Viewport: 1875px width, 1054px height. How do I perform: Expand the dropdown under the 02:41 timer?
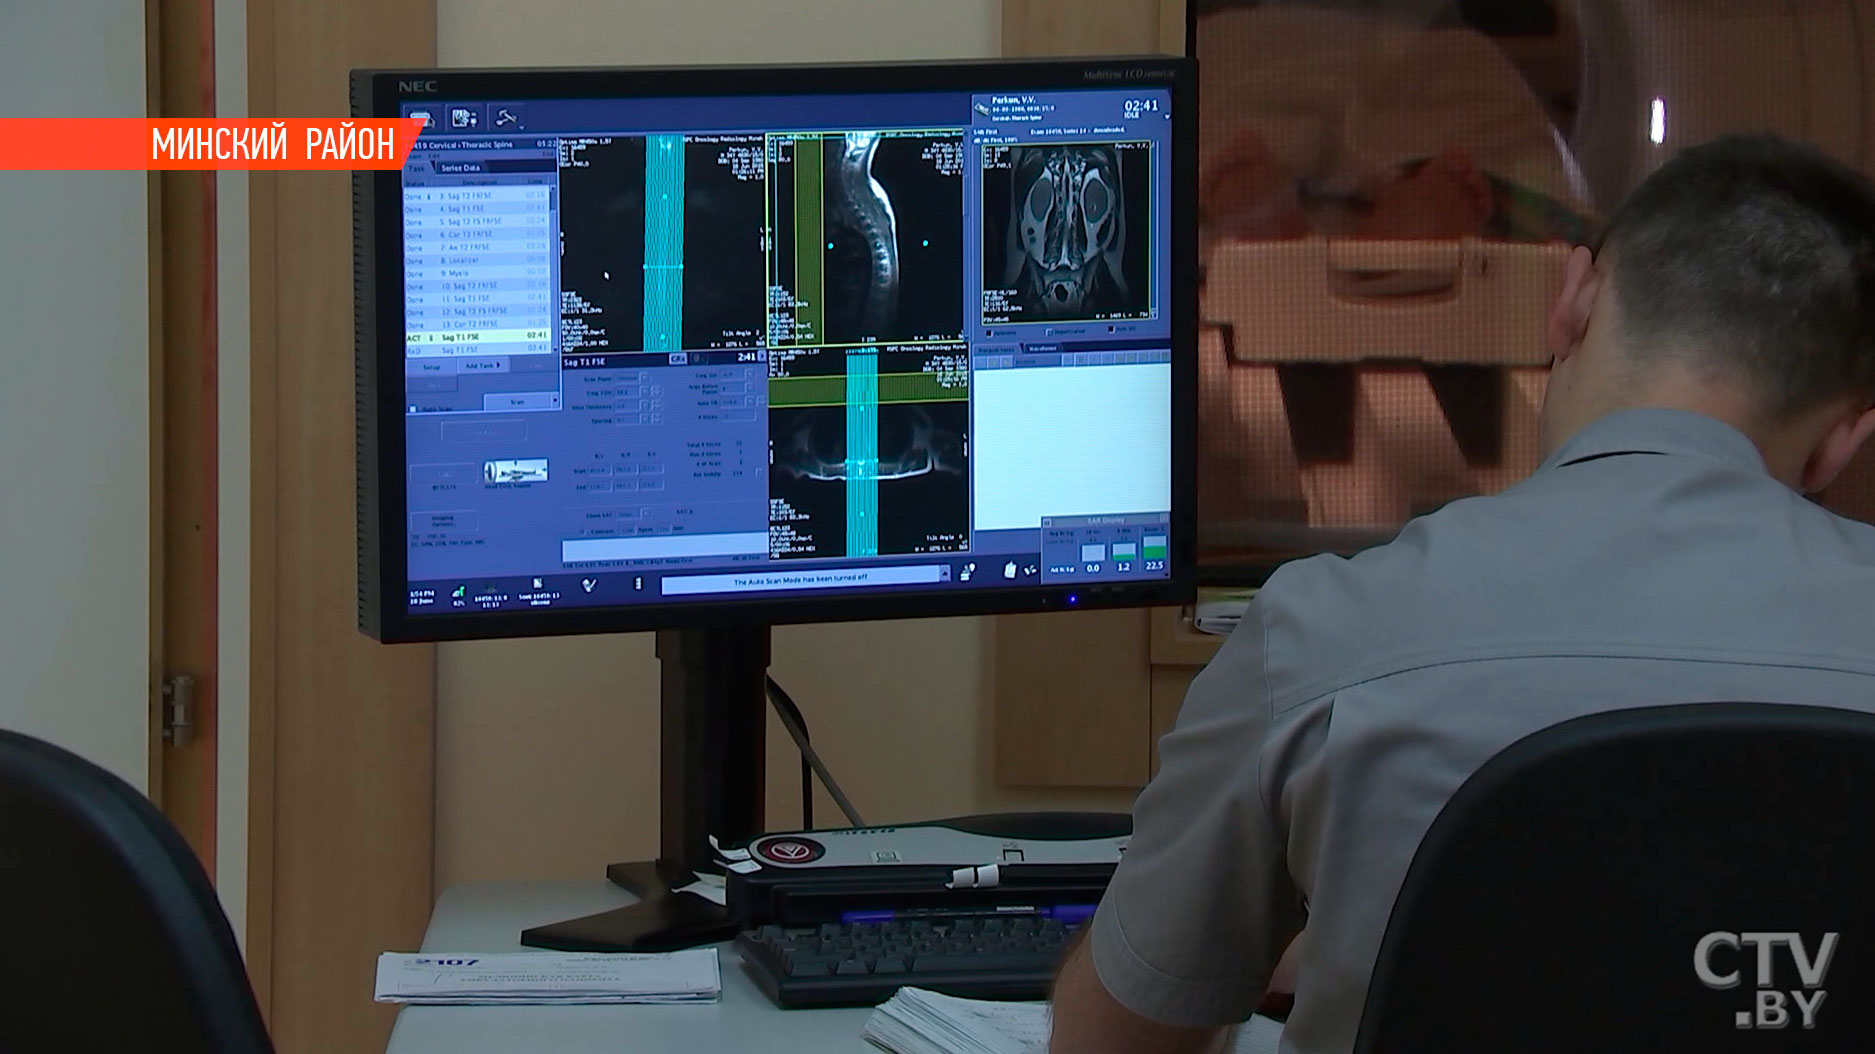pyautogui.click(x=1166, y=117)
